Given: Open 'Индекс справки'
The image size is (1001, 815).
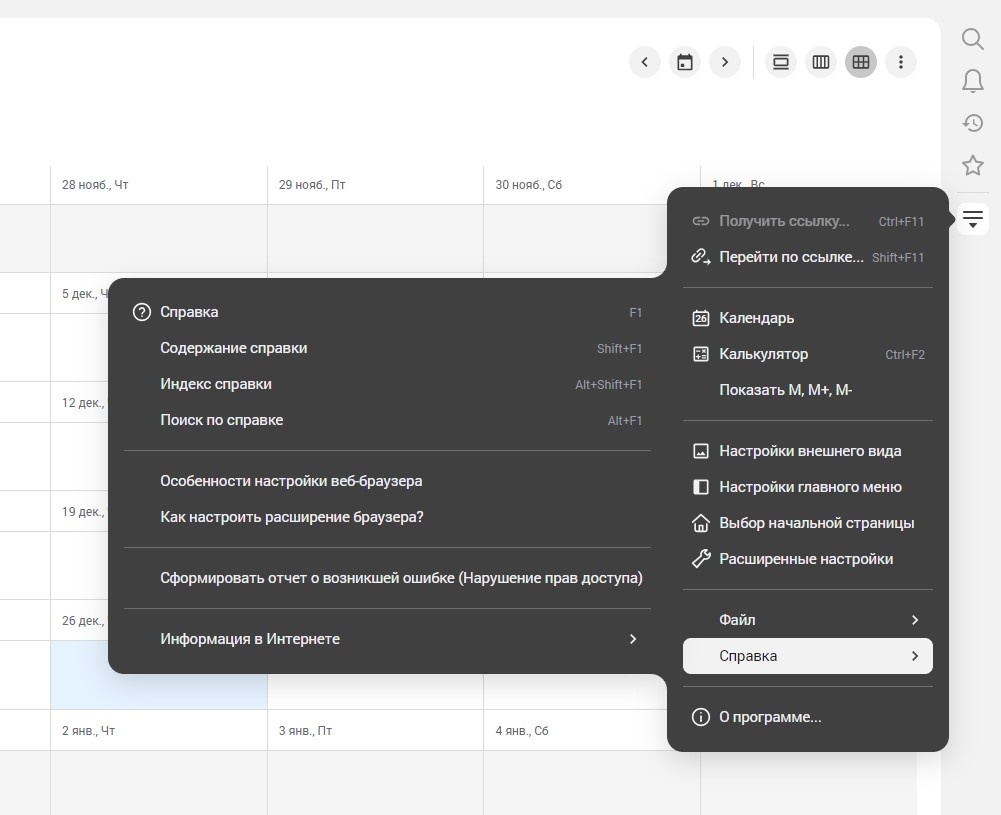Looking at the screenshot, I should tap(388, 384).
